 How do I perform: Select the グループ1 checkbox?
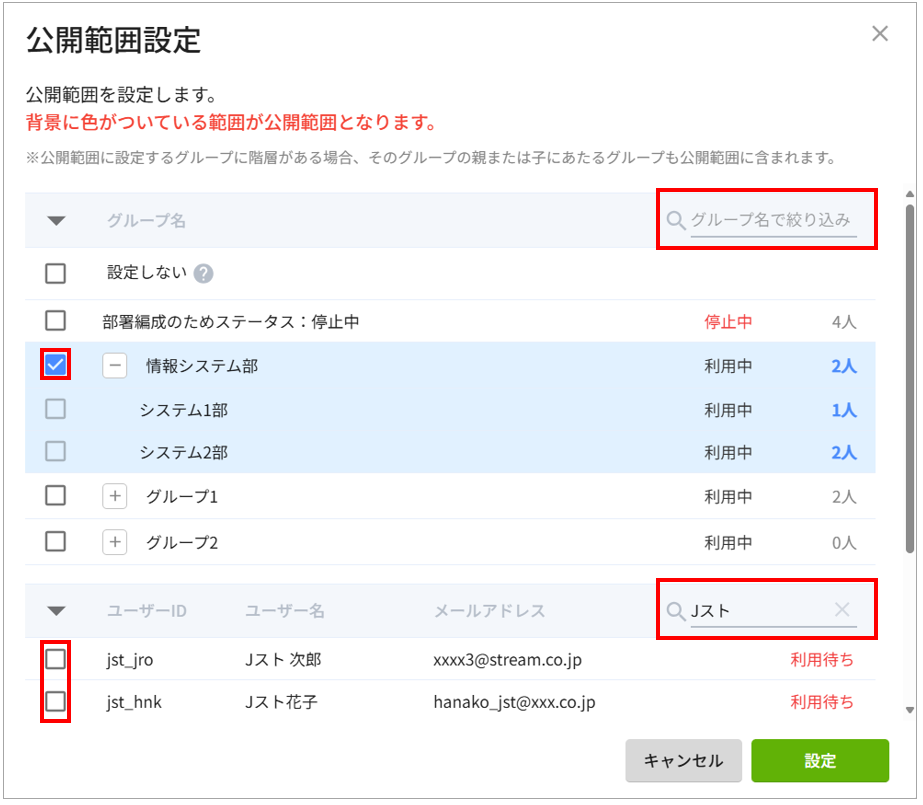click(55, 495)
